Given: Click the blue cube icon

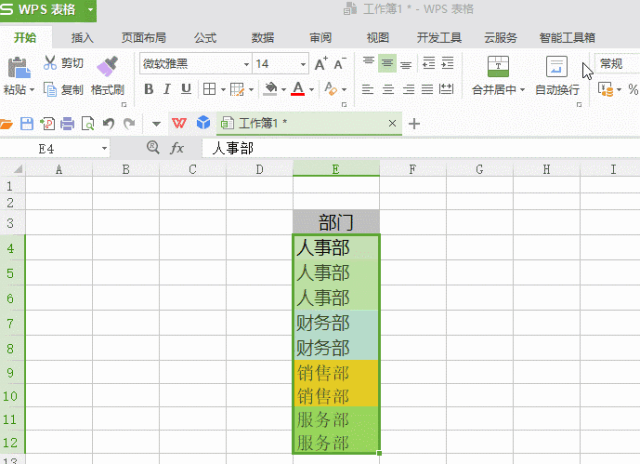Looking at the screenshot, I should pyautogui.click(x=203, y=122).
